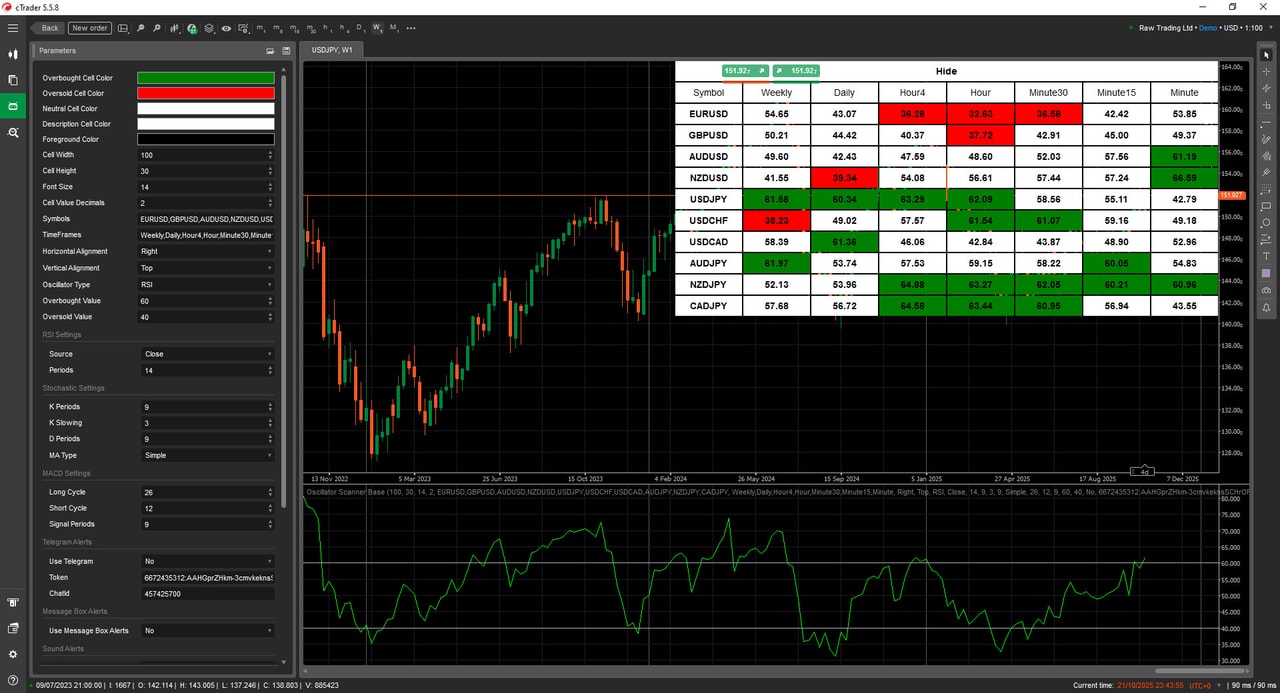
Task: Click the left green 151.92 sell button
Action: pyautogui.click(x=744, y=71)
